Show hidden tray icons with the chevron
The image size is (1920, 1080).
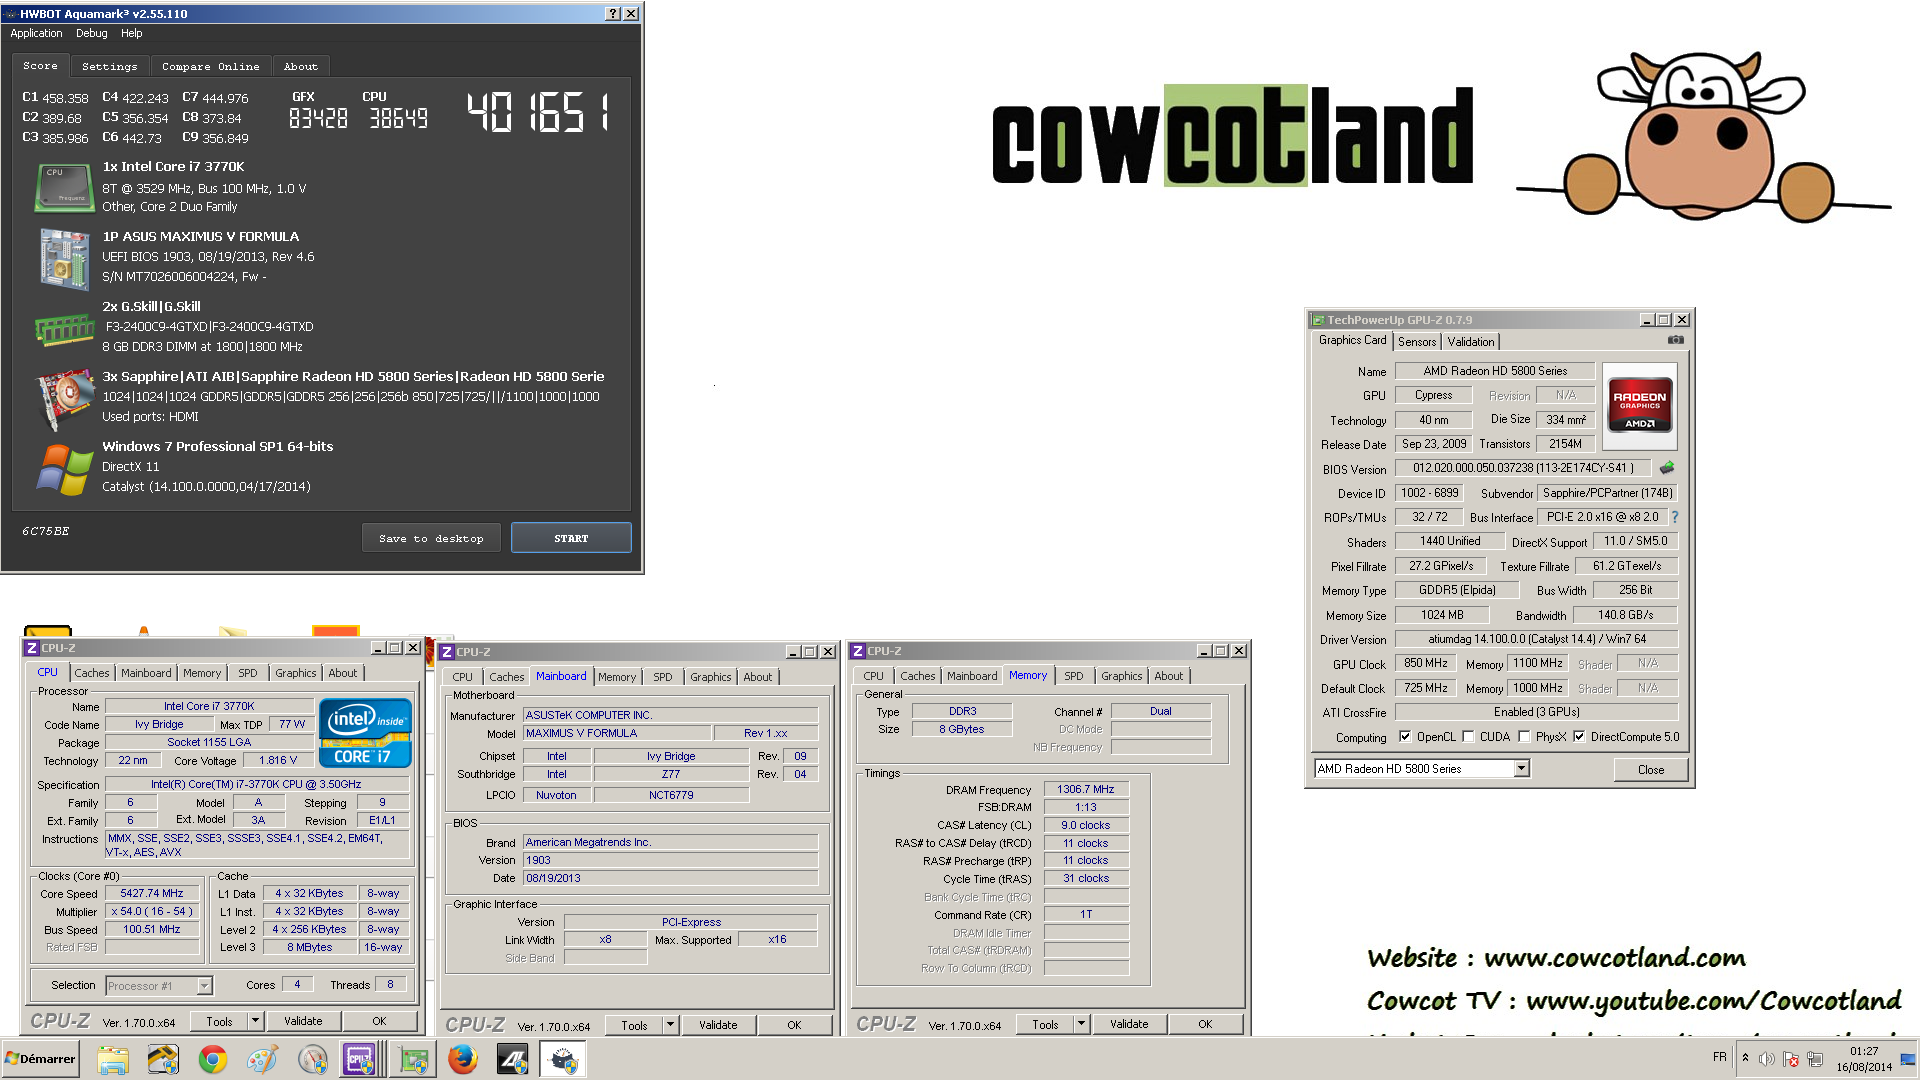click(1745, 1058)
